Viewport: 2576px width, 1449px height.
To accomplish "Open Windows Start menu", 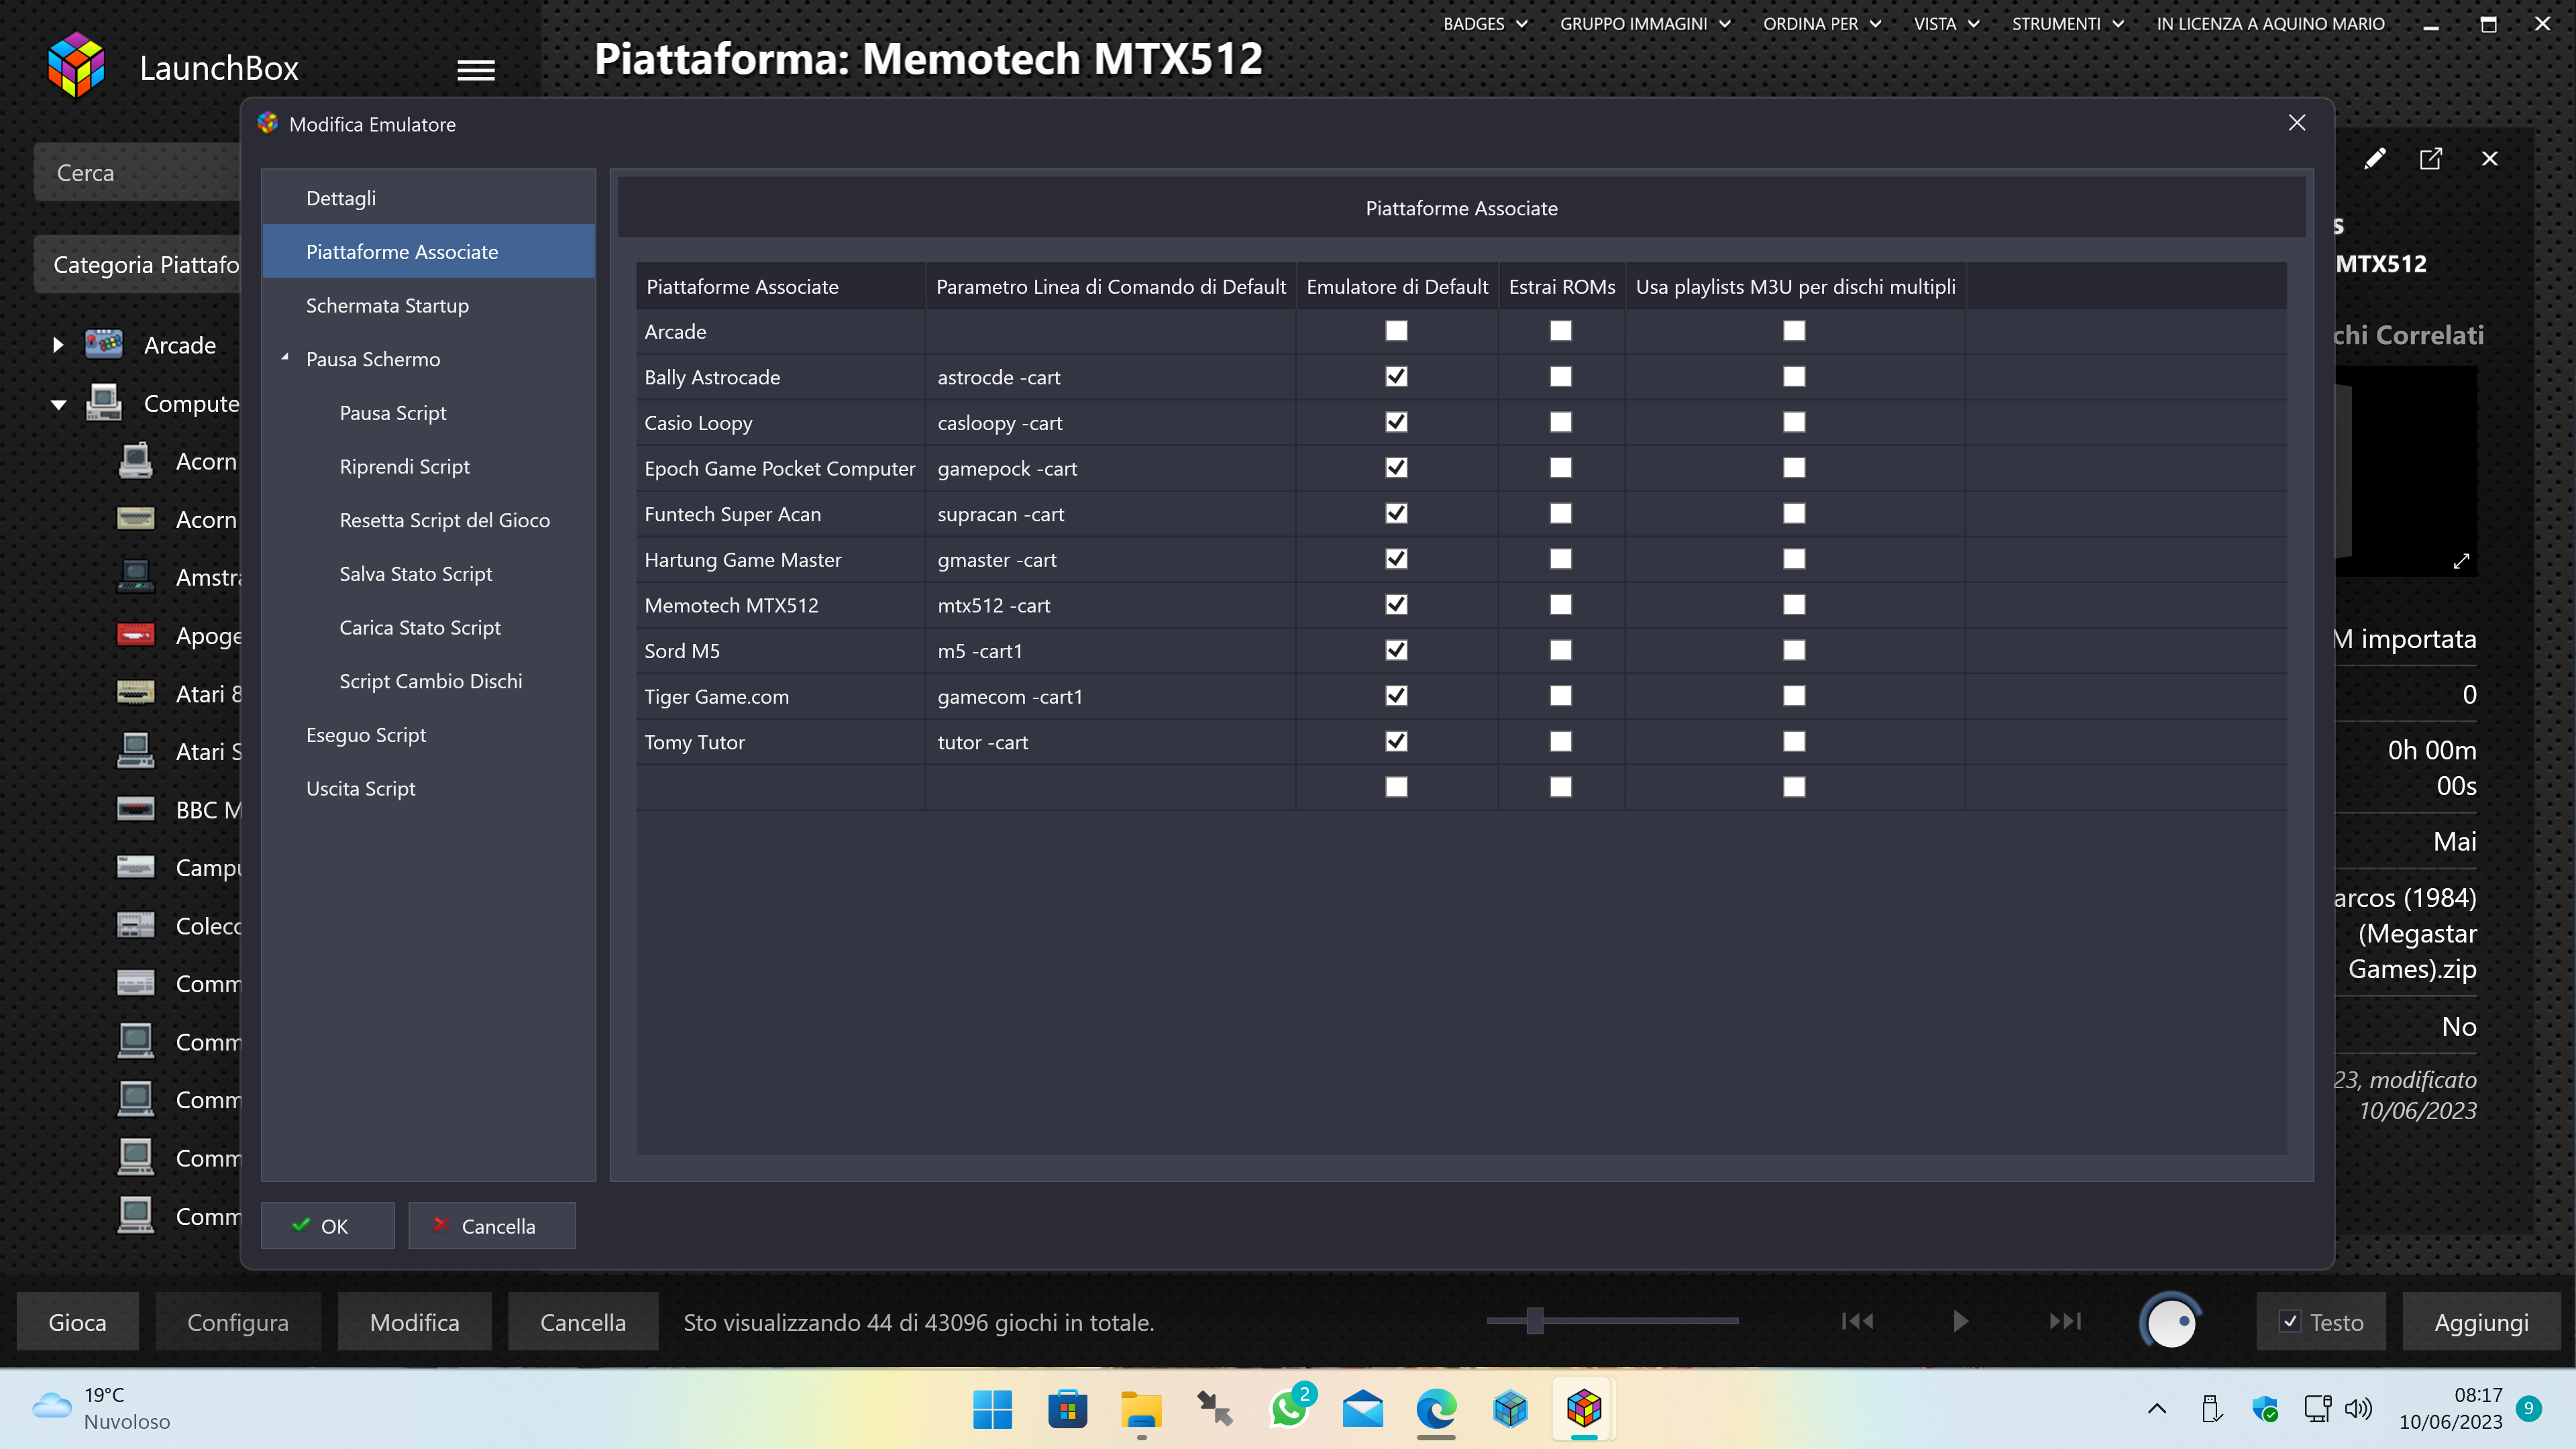I will click(x=992, y=1410).
